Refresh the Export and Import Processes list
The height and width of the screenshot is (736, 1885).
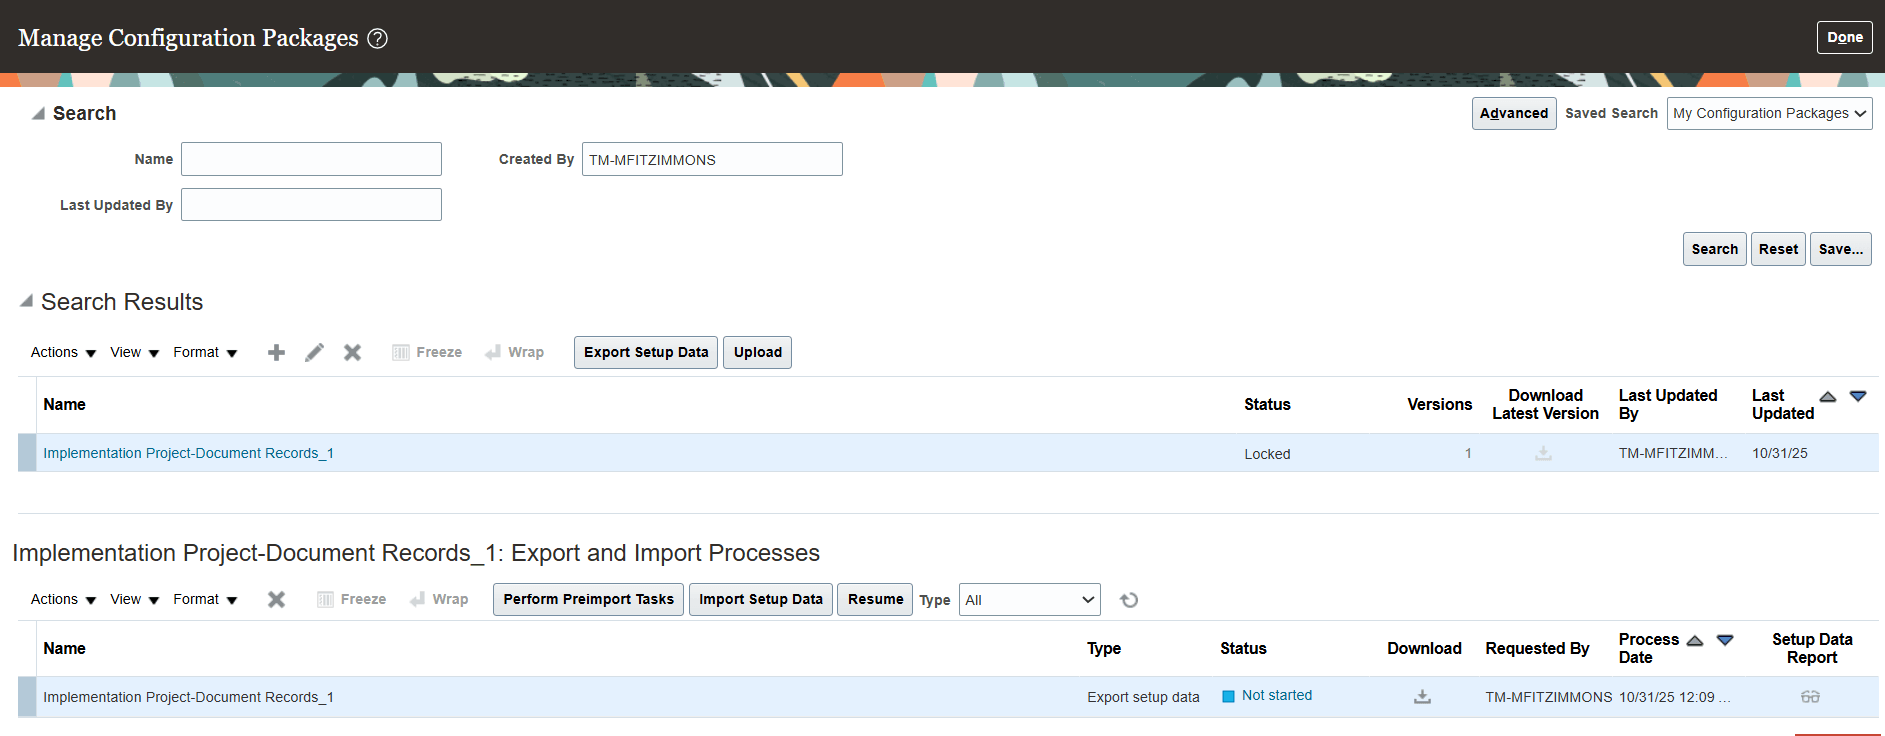1129,599
